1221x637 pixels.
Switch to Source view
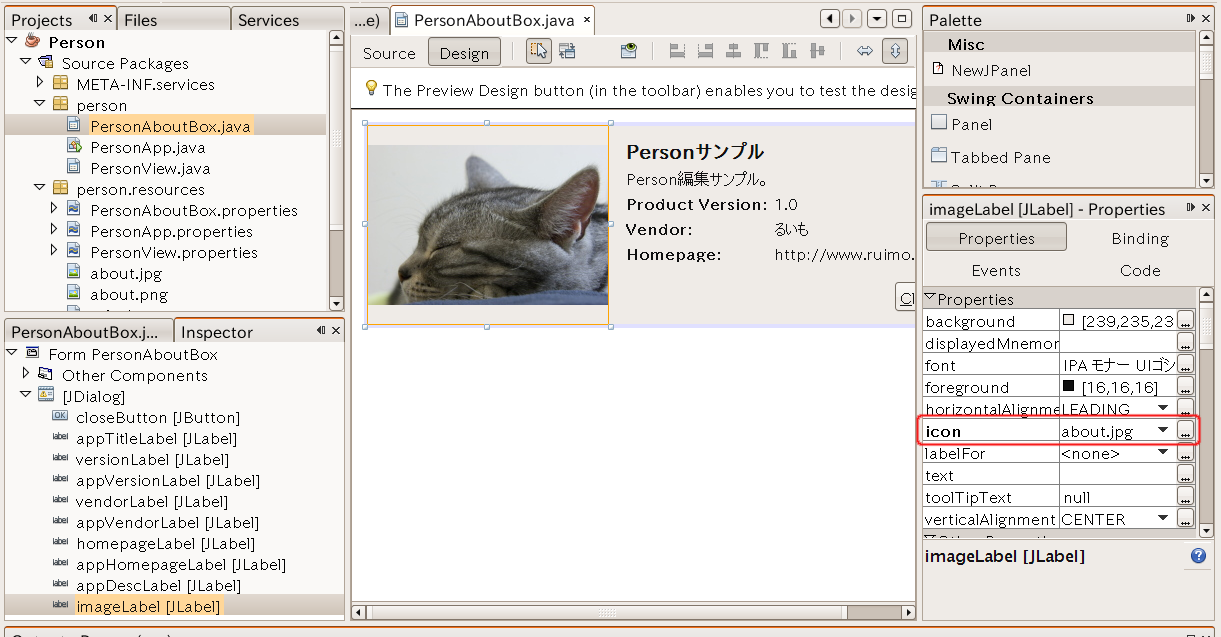click(x=389, y=53)
